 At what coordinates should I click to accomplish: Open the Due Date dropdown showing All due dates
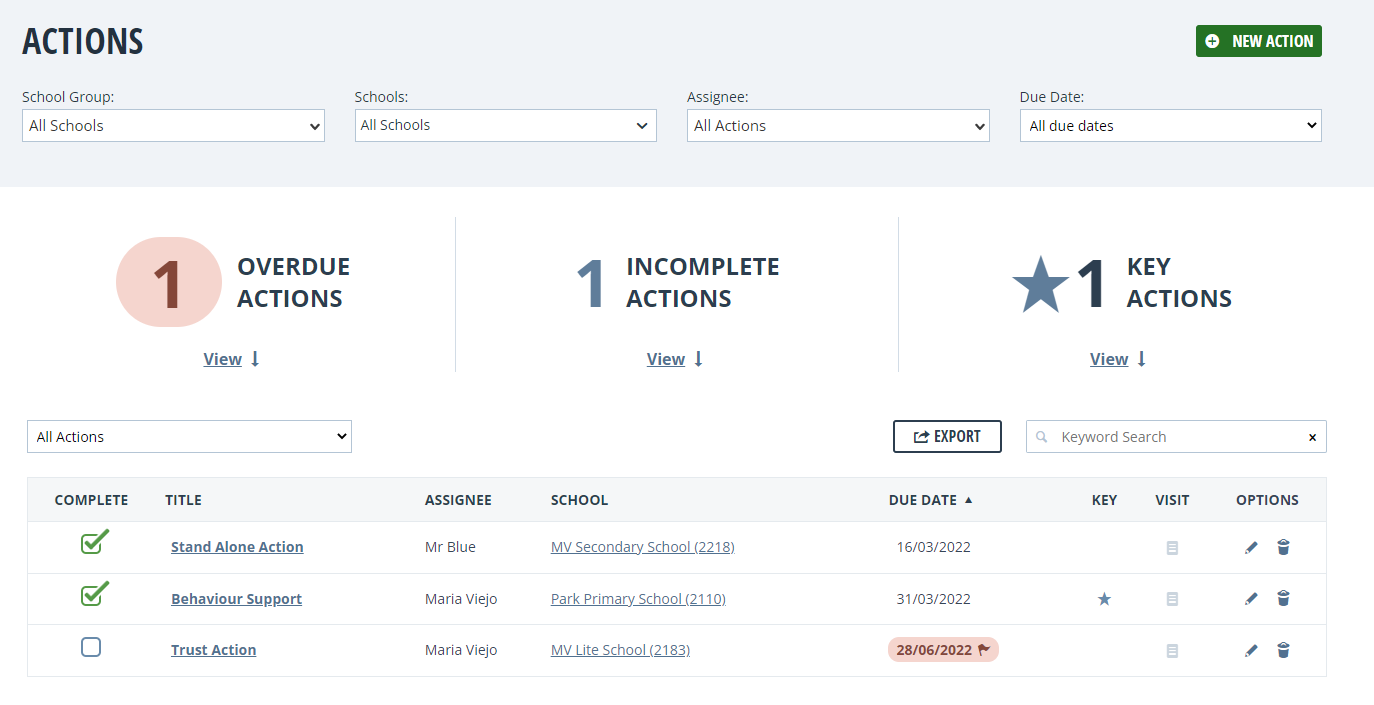(1169, 125)
